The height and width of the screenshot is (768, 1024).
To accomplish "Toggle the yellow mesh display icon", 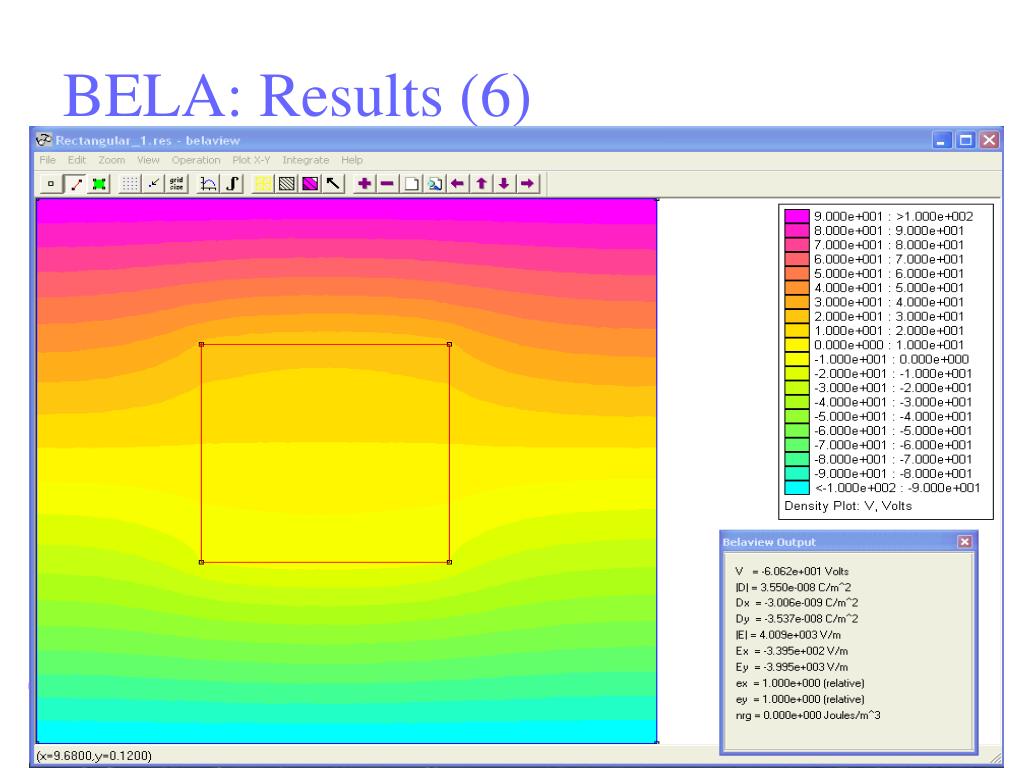I will (x=263, y=184).
